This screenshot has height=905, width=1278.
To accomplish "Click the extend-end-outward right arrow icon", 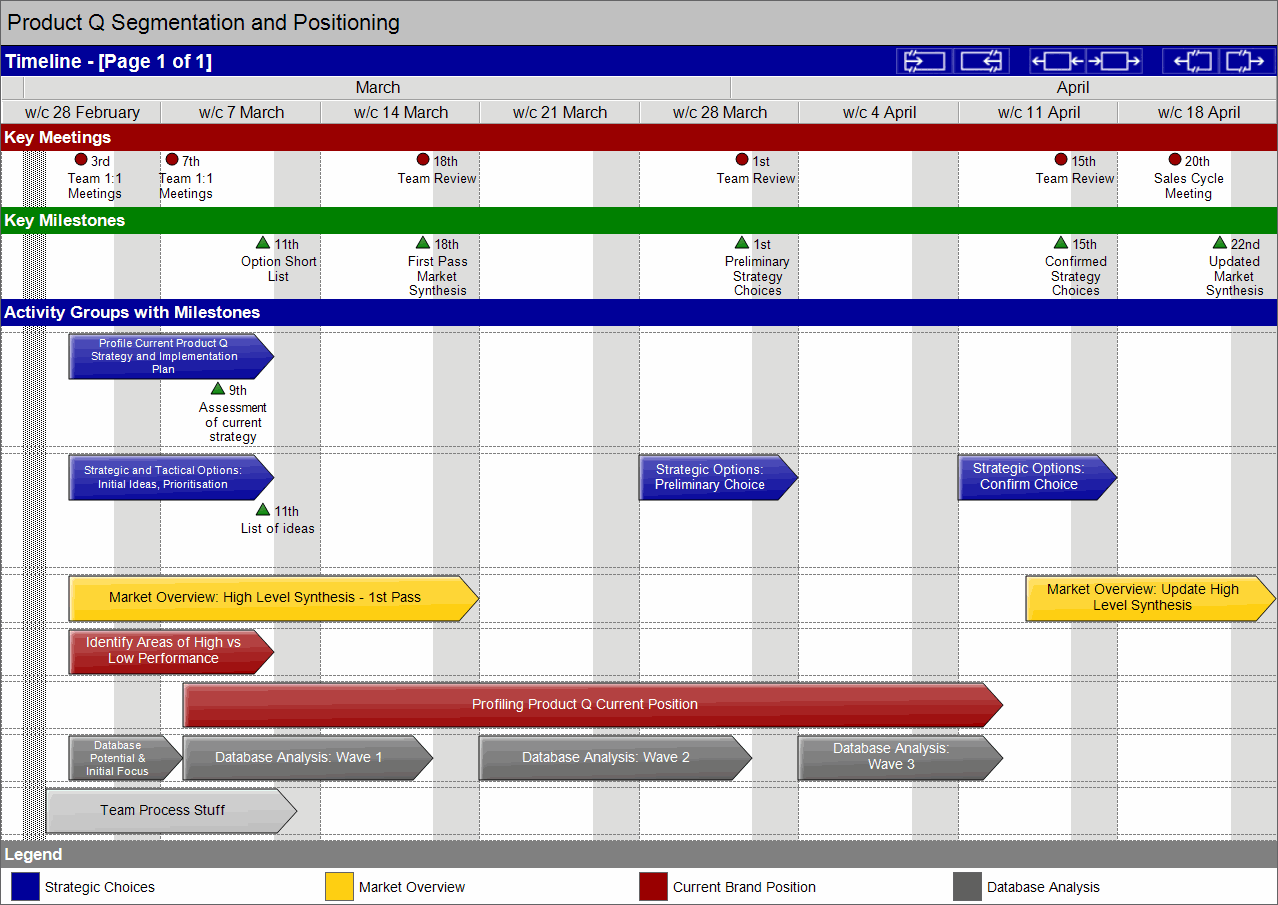I will pos(1247,61).
